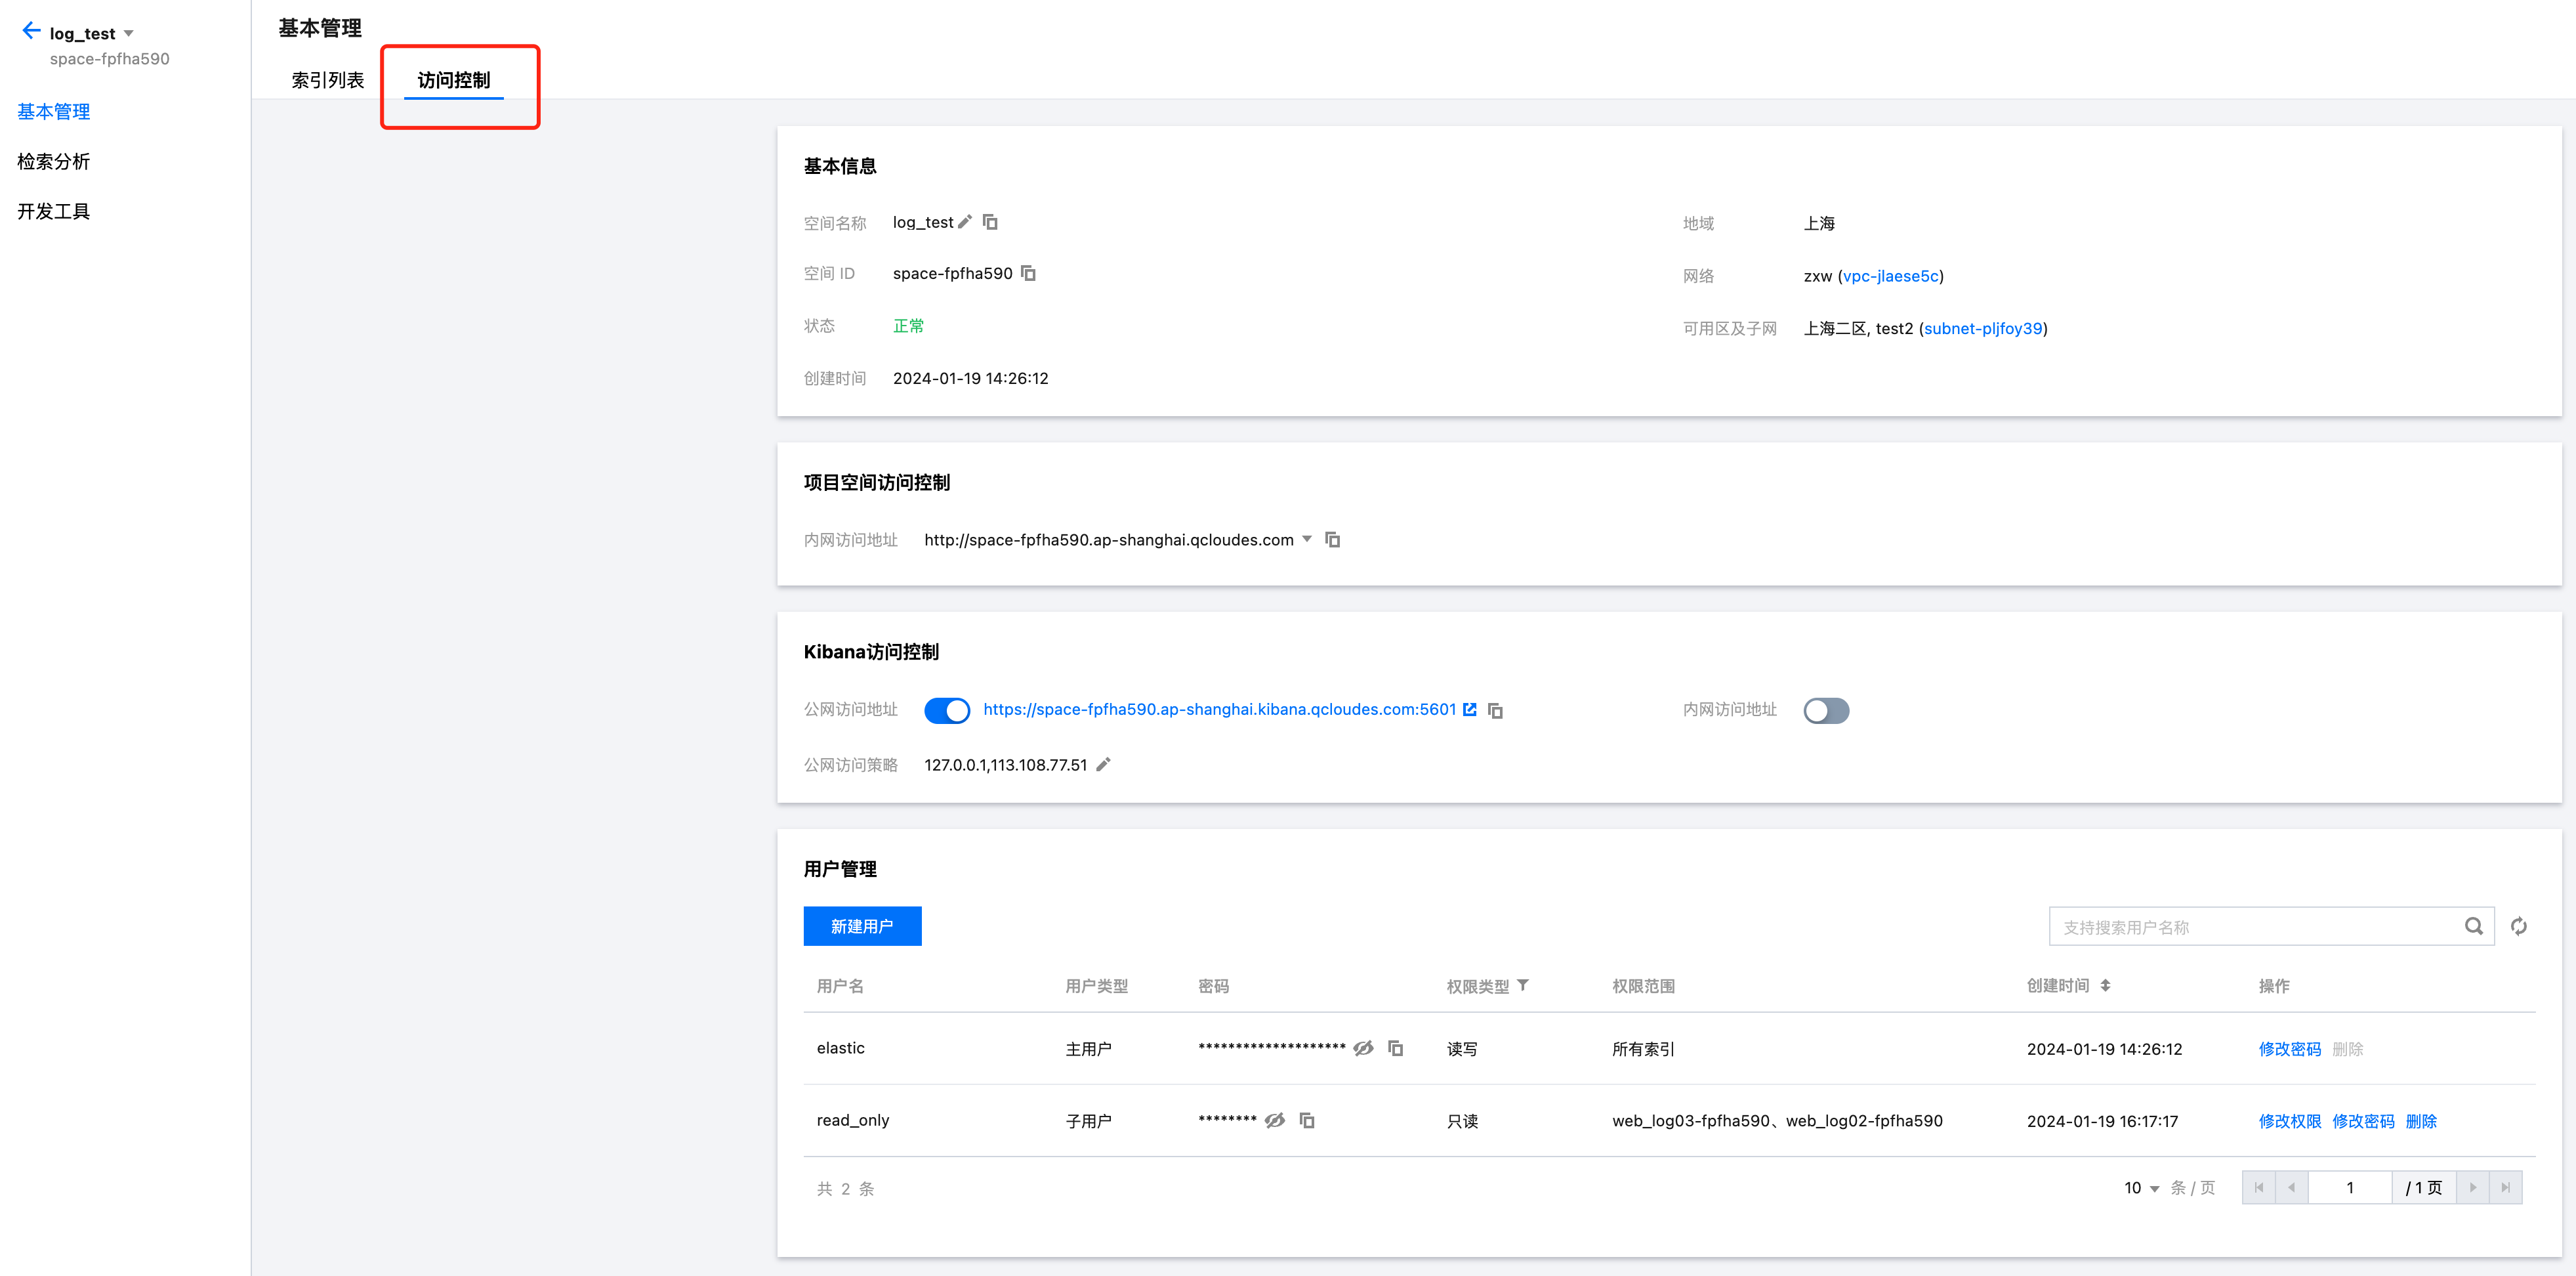Click the 新建用户 button
The height and width of the screenshot is (1276, 2576).
coord(861,926)
